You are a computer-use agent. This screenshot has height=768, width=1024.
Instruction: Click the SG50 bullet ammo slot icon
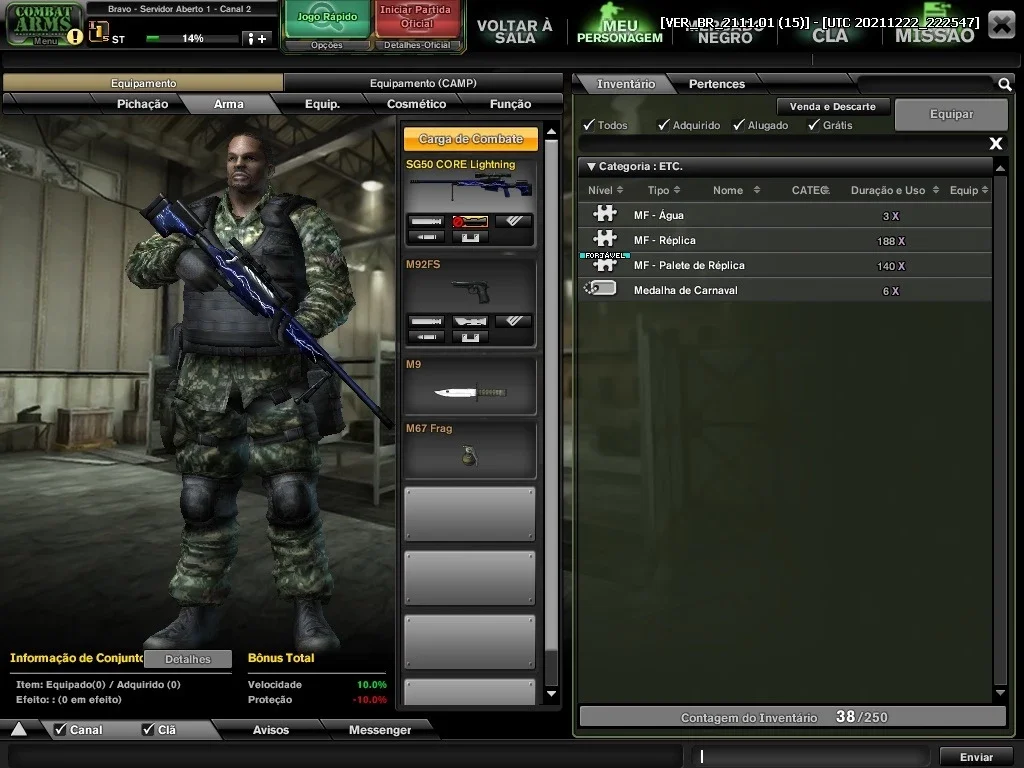click(426, 237)
